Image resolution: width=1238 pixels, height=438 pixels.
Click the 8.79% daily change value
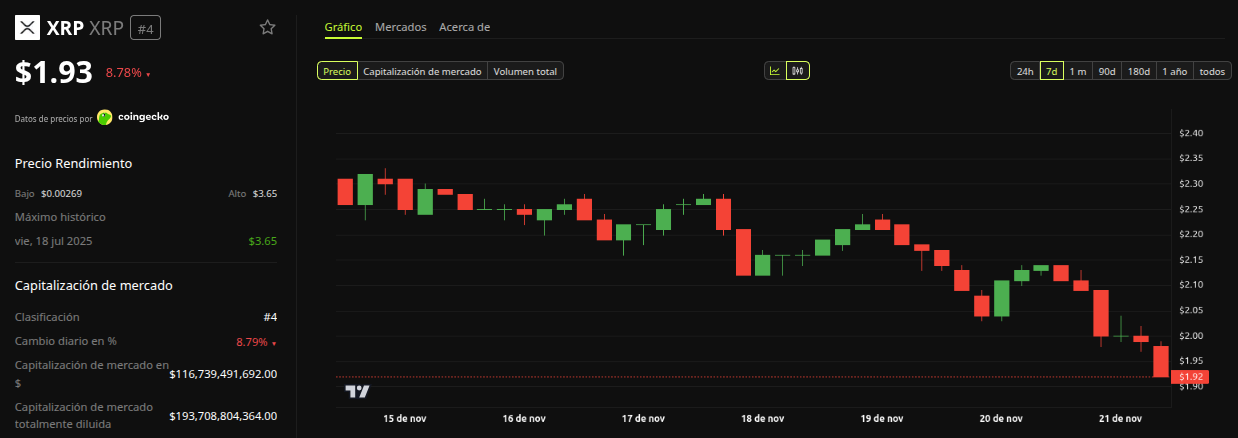click(x=256, y=342)
